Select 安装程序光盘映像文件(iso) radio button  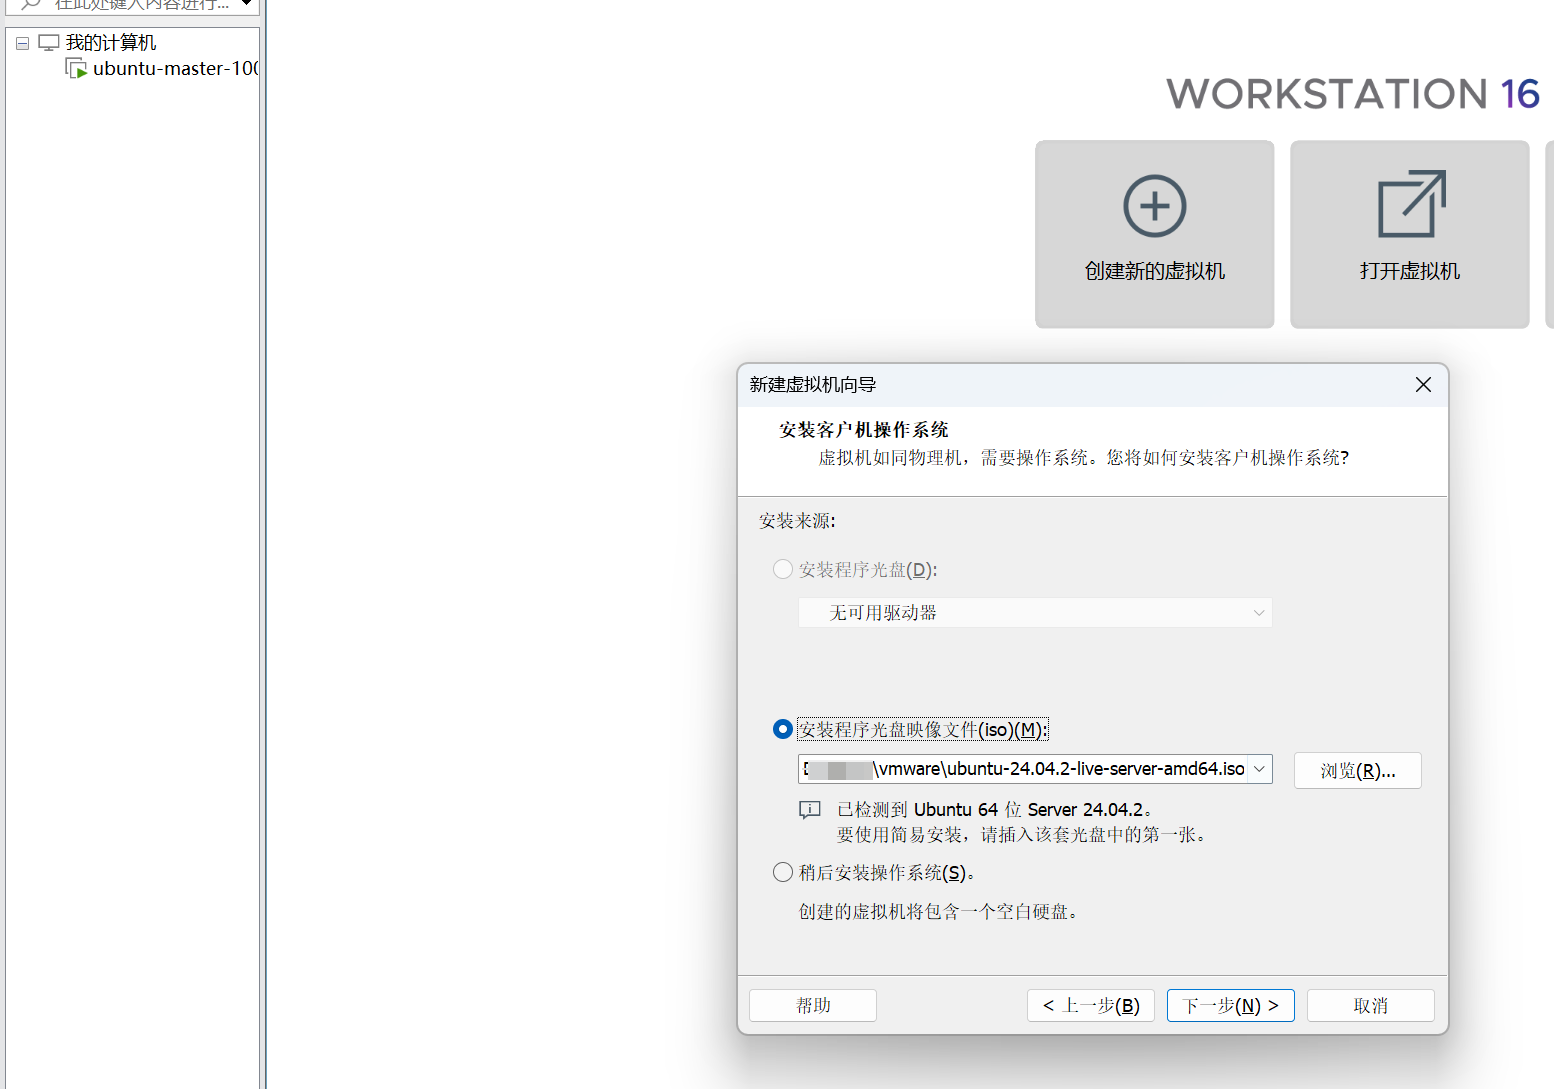click(x=783, y=729)
